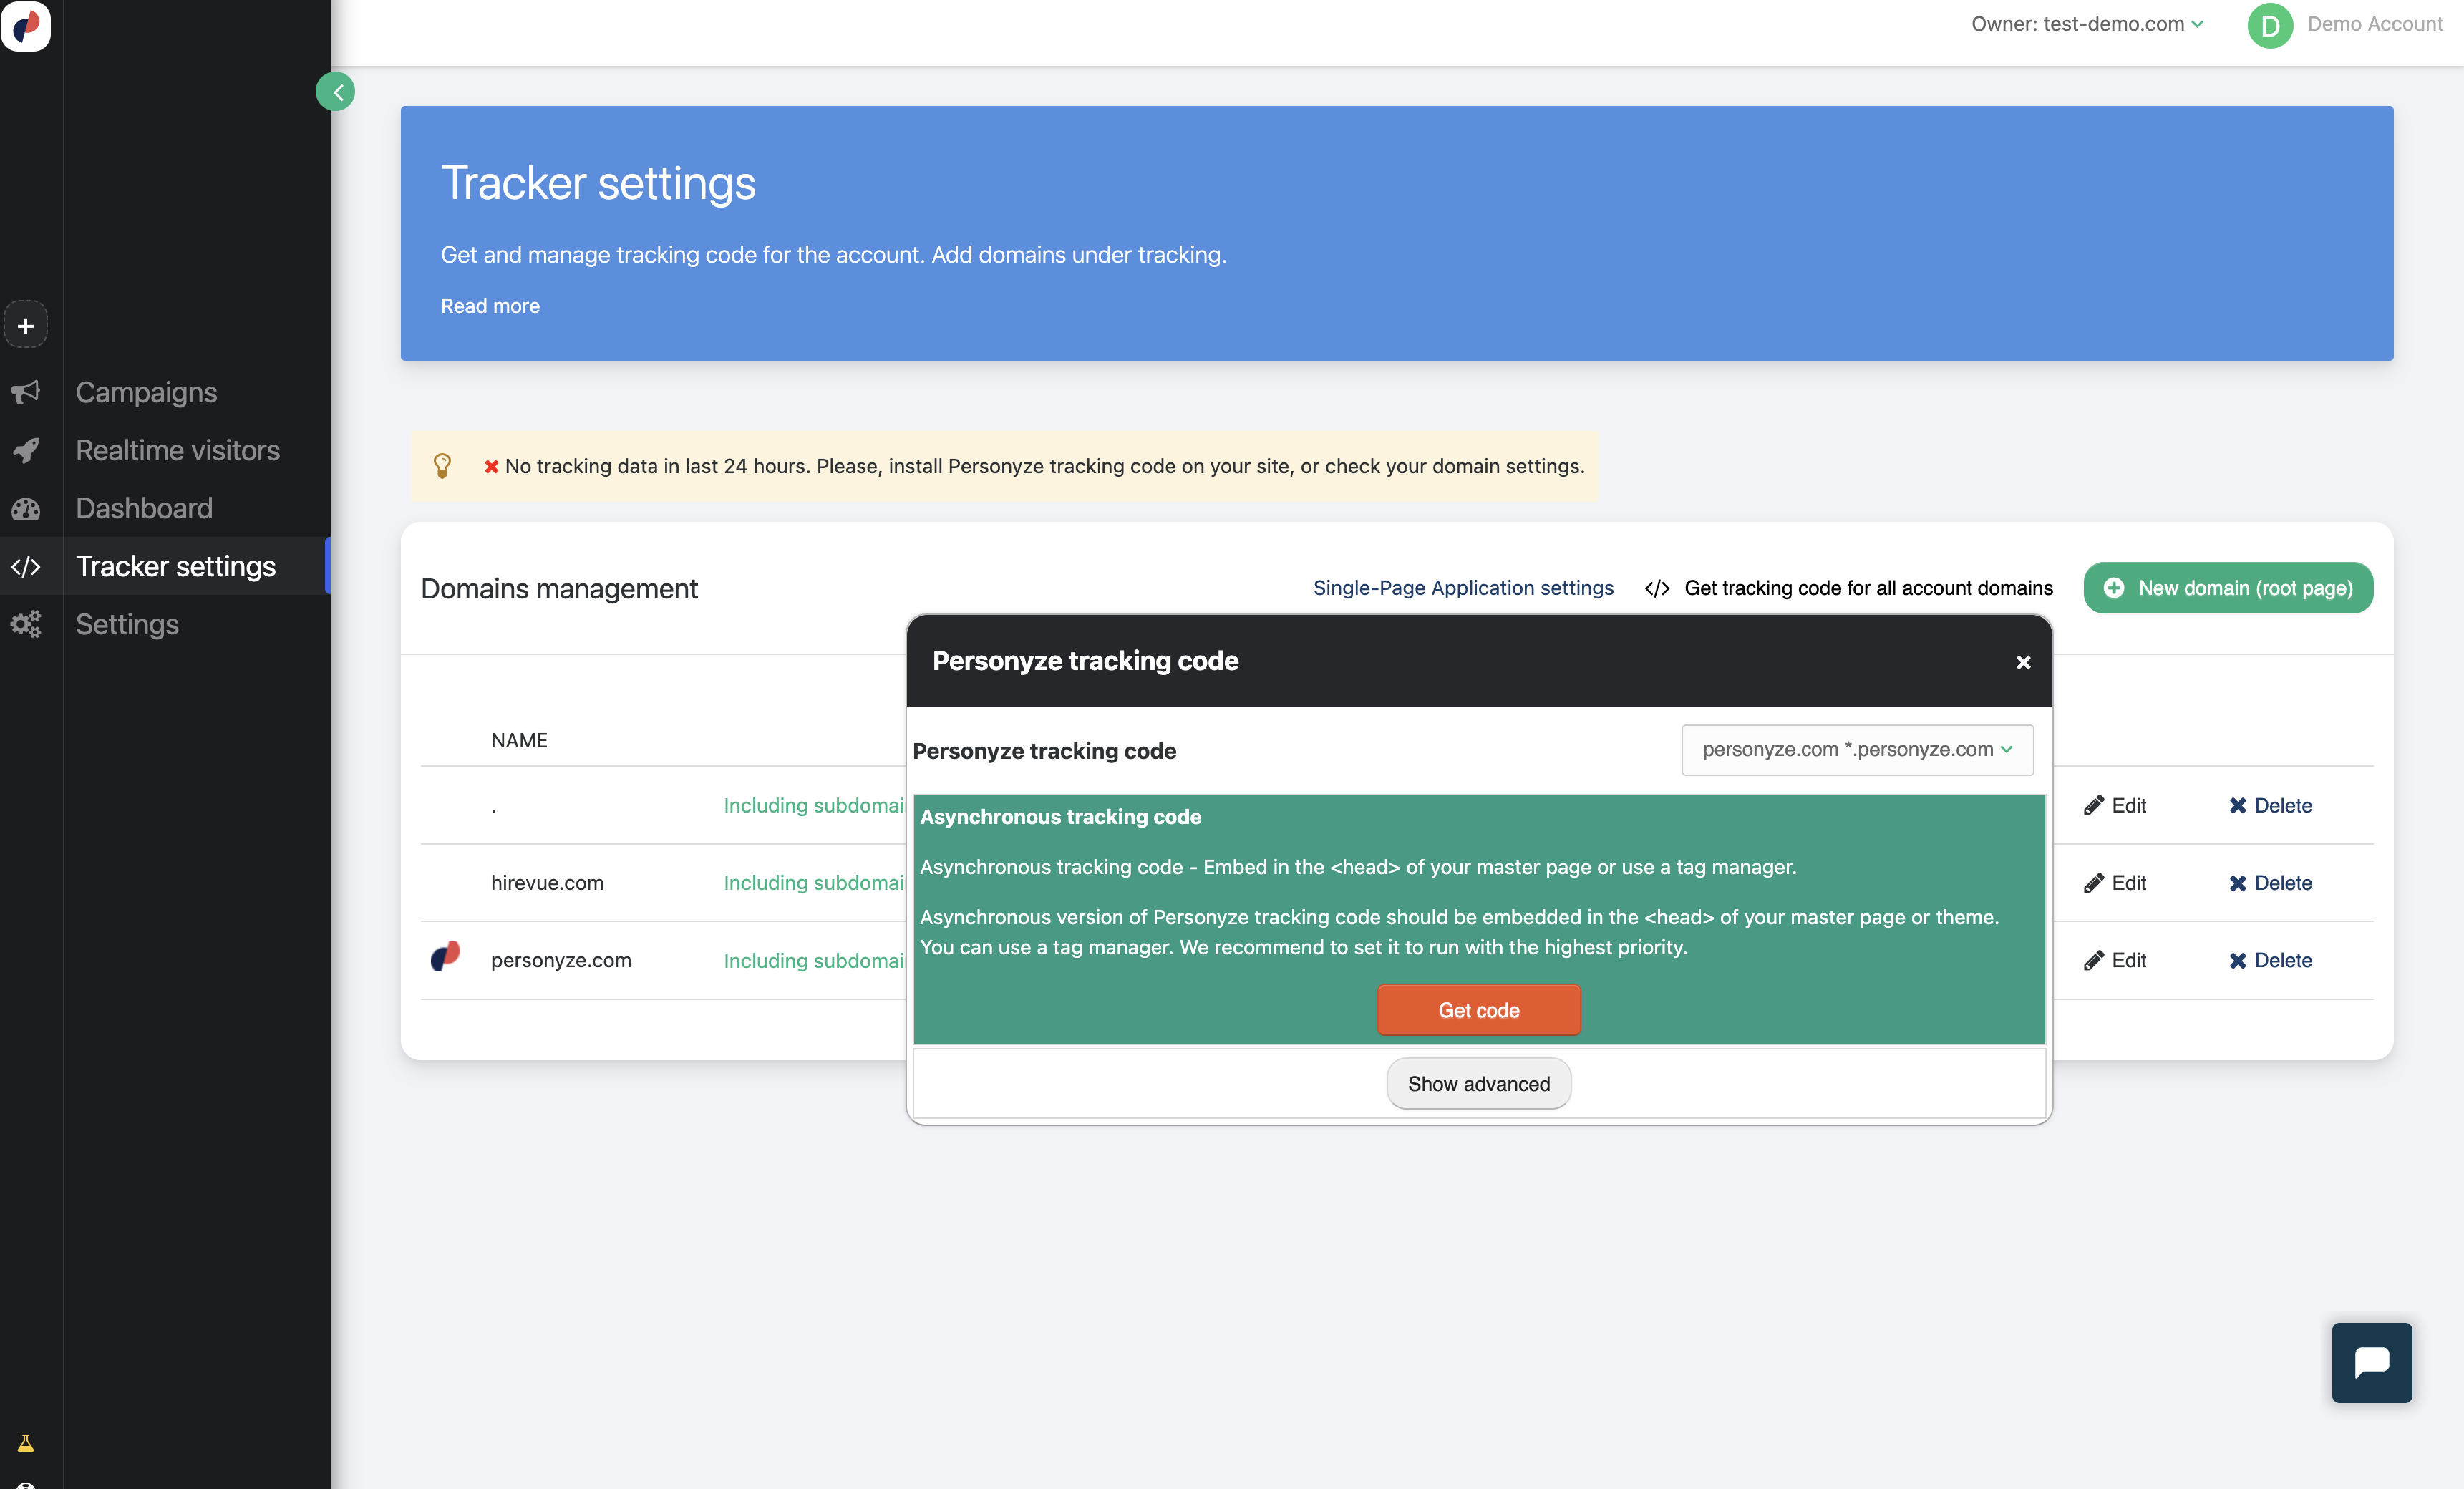Open Settings gears icon
2464x1489 pixels.
pos(26,624)
